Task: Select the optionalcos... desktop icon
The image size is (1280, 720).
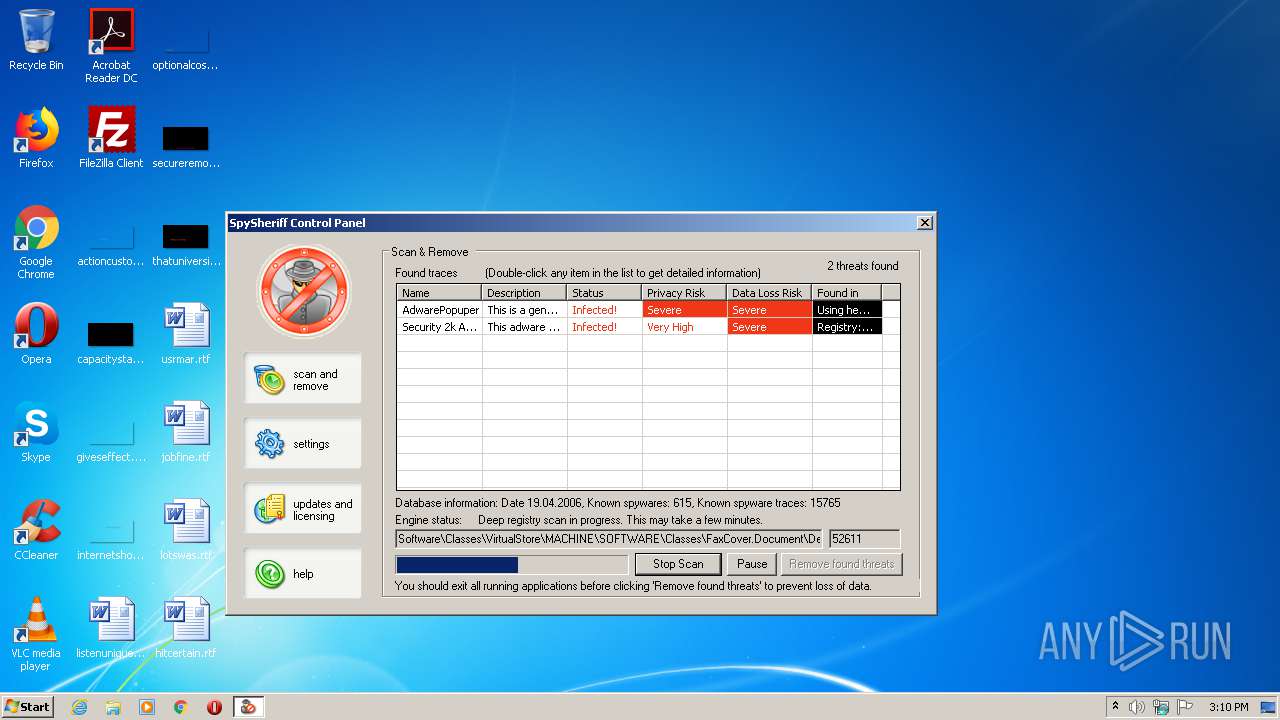Action: 186,46
